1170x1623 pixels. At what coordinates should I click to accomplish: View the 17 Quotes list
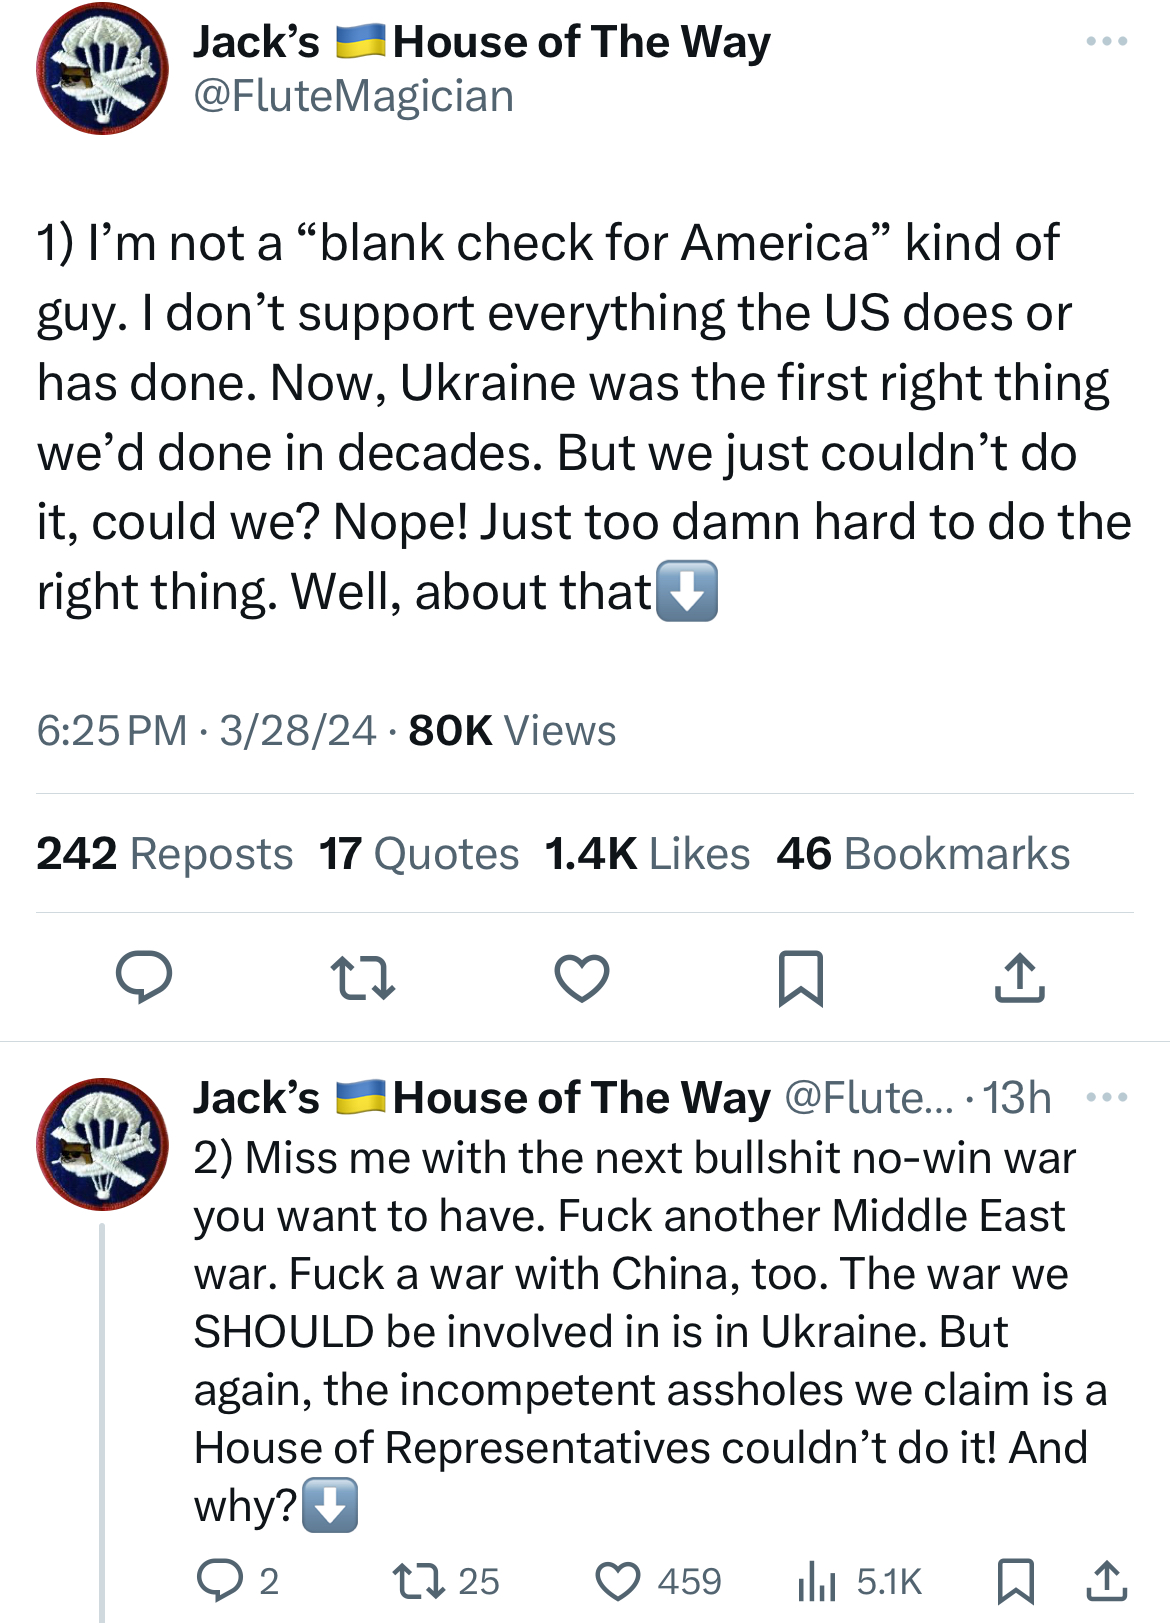(x=419, y=854)
